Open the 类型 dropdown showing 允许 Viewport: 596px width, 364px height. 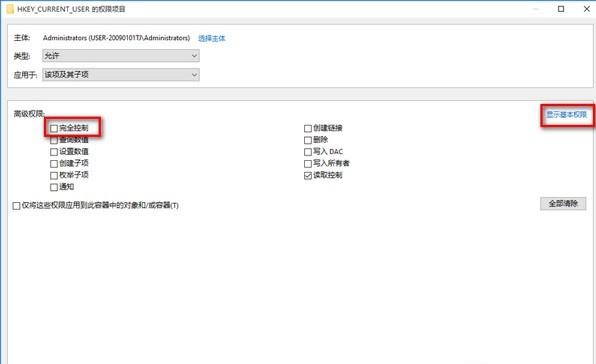[121, 56]
